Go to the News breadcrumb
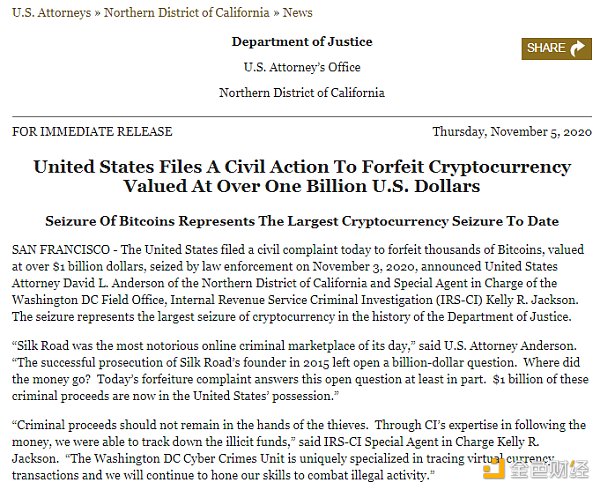Viewport: 600px width, 490px height. pyautogui.click(x=297, y=13)
